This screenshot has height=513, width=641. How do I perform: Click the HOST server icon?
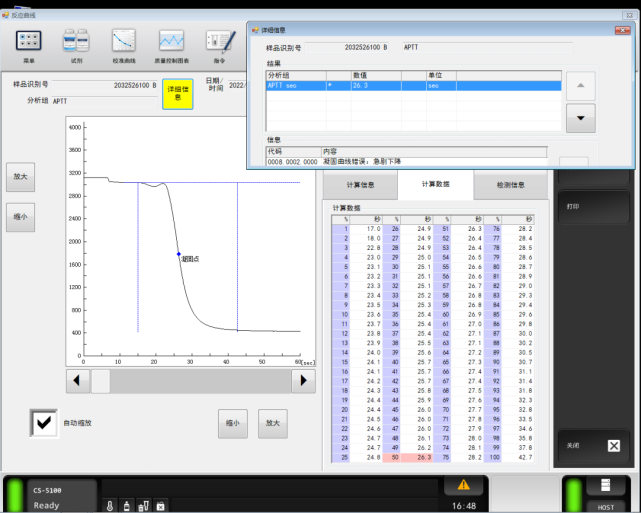[605, 485]
